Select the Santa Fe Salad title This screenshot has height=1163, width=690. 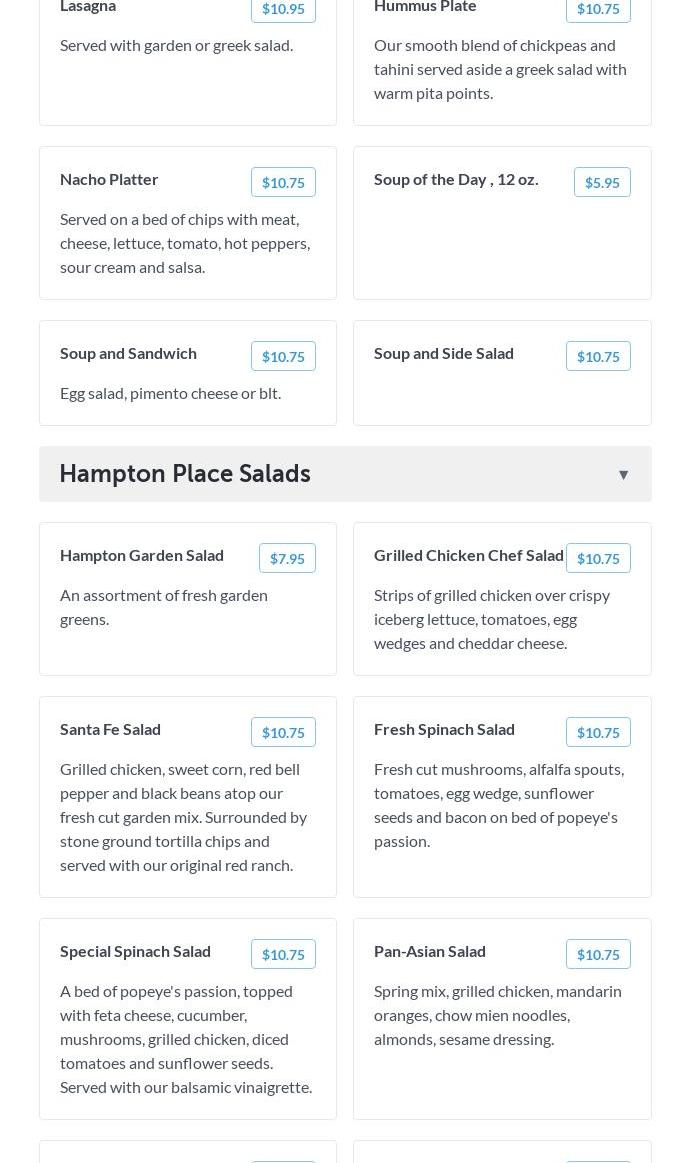(110, 729)
